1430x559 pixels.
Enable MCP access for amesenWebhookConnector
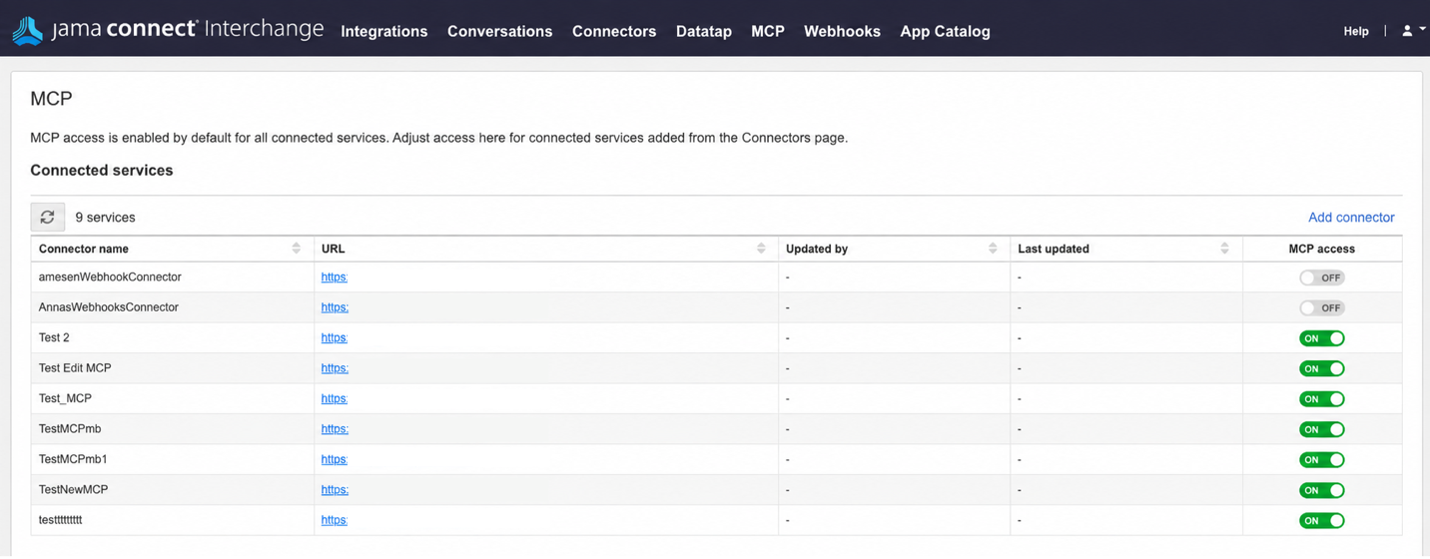(1322, 278)
